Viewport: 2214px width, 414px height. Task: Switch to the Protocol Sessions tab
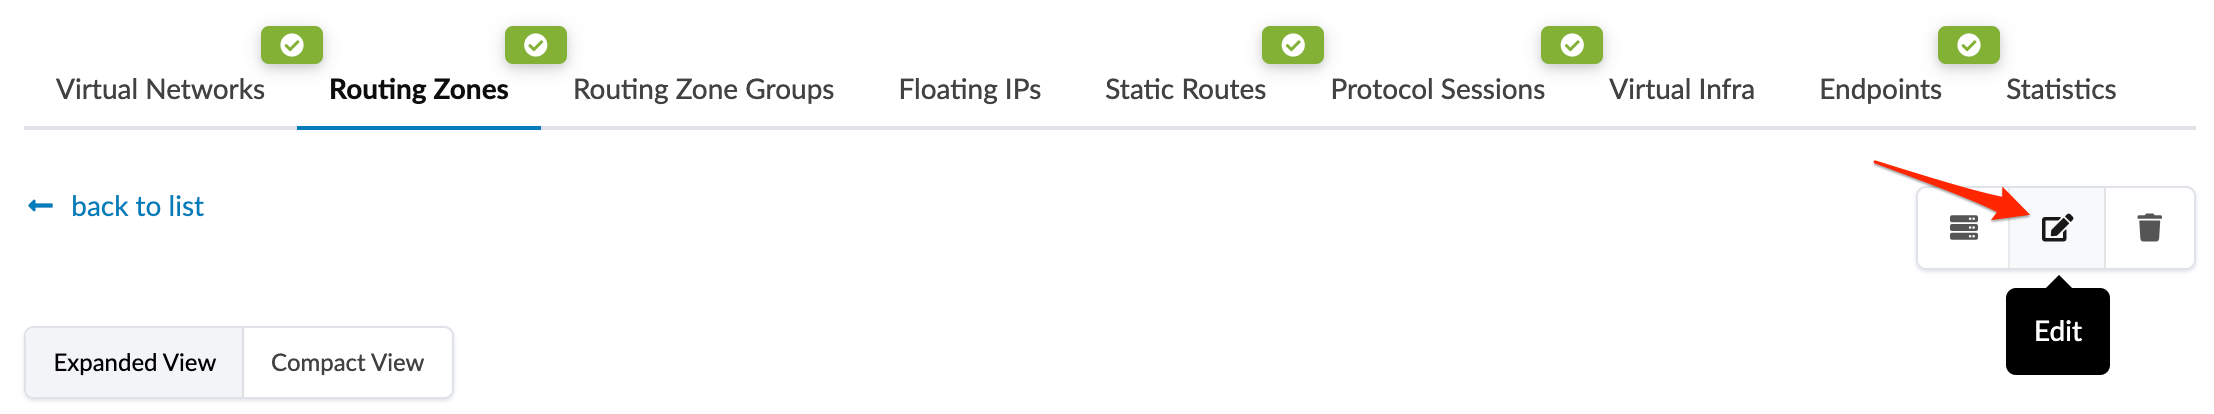click(1437, 90)
